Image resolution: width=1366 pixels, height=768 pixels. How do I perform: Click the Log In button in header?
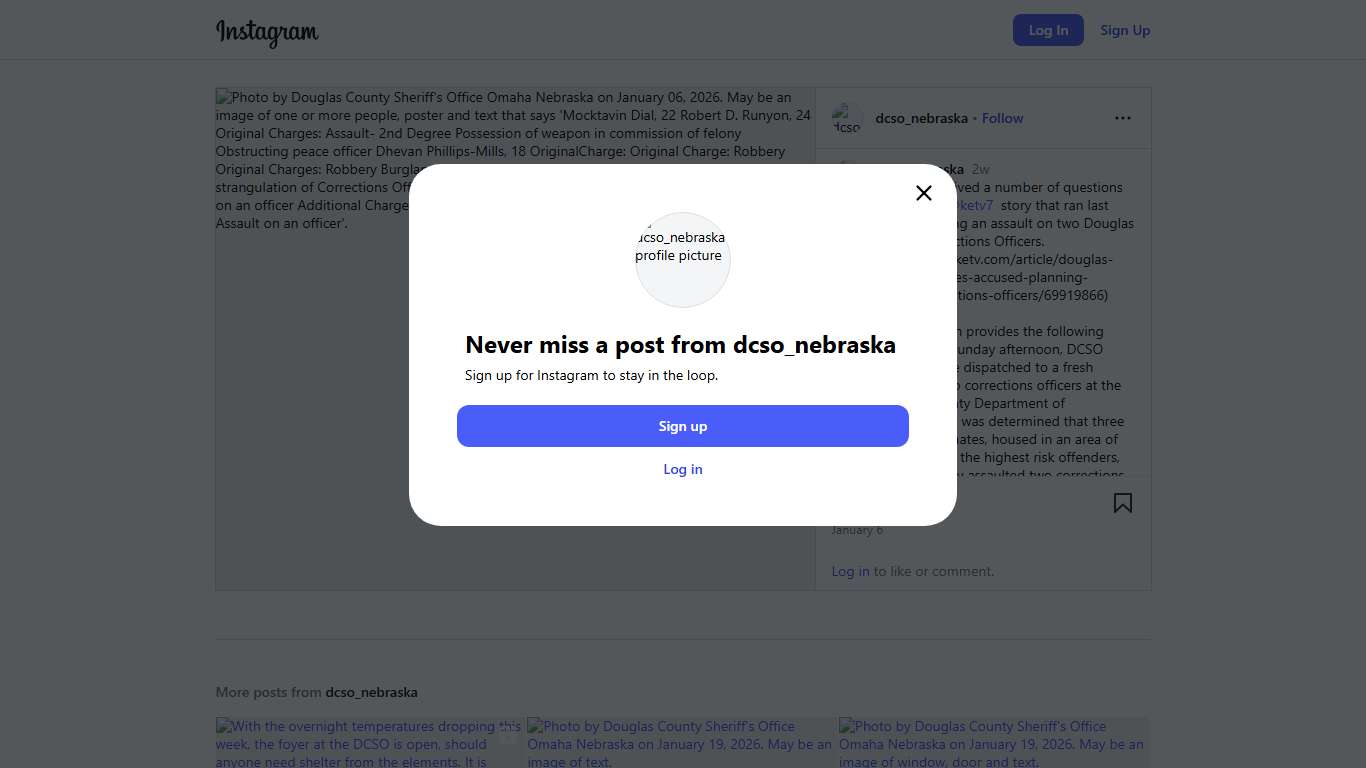coord(1048,30)
